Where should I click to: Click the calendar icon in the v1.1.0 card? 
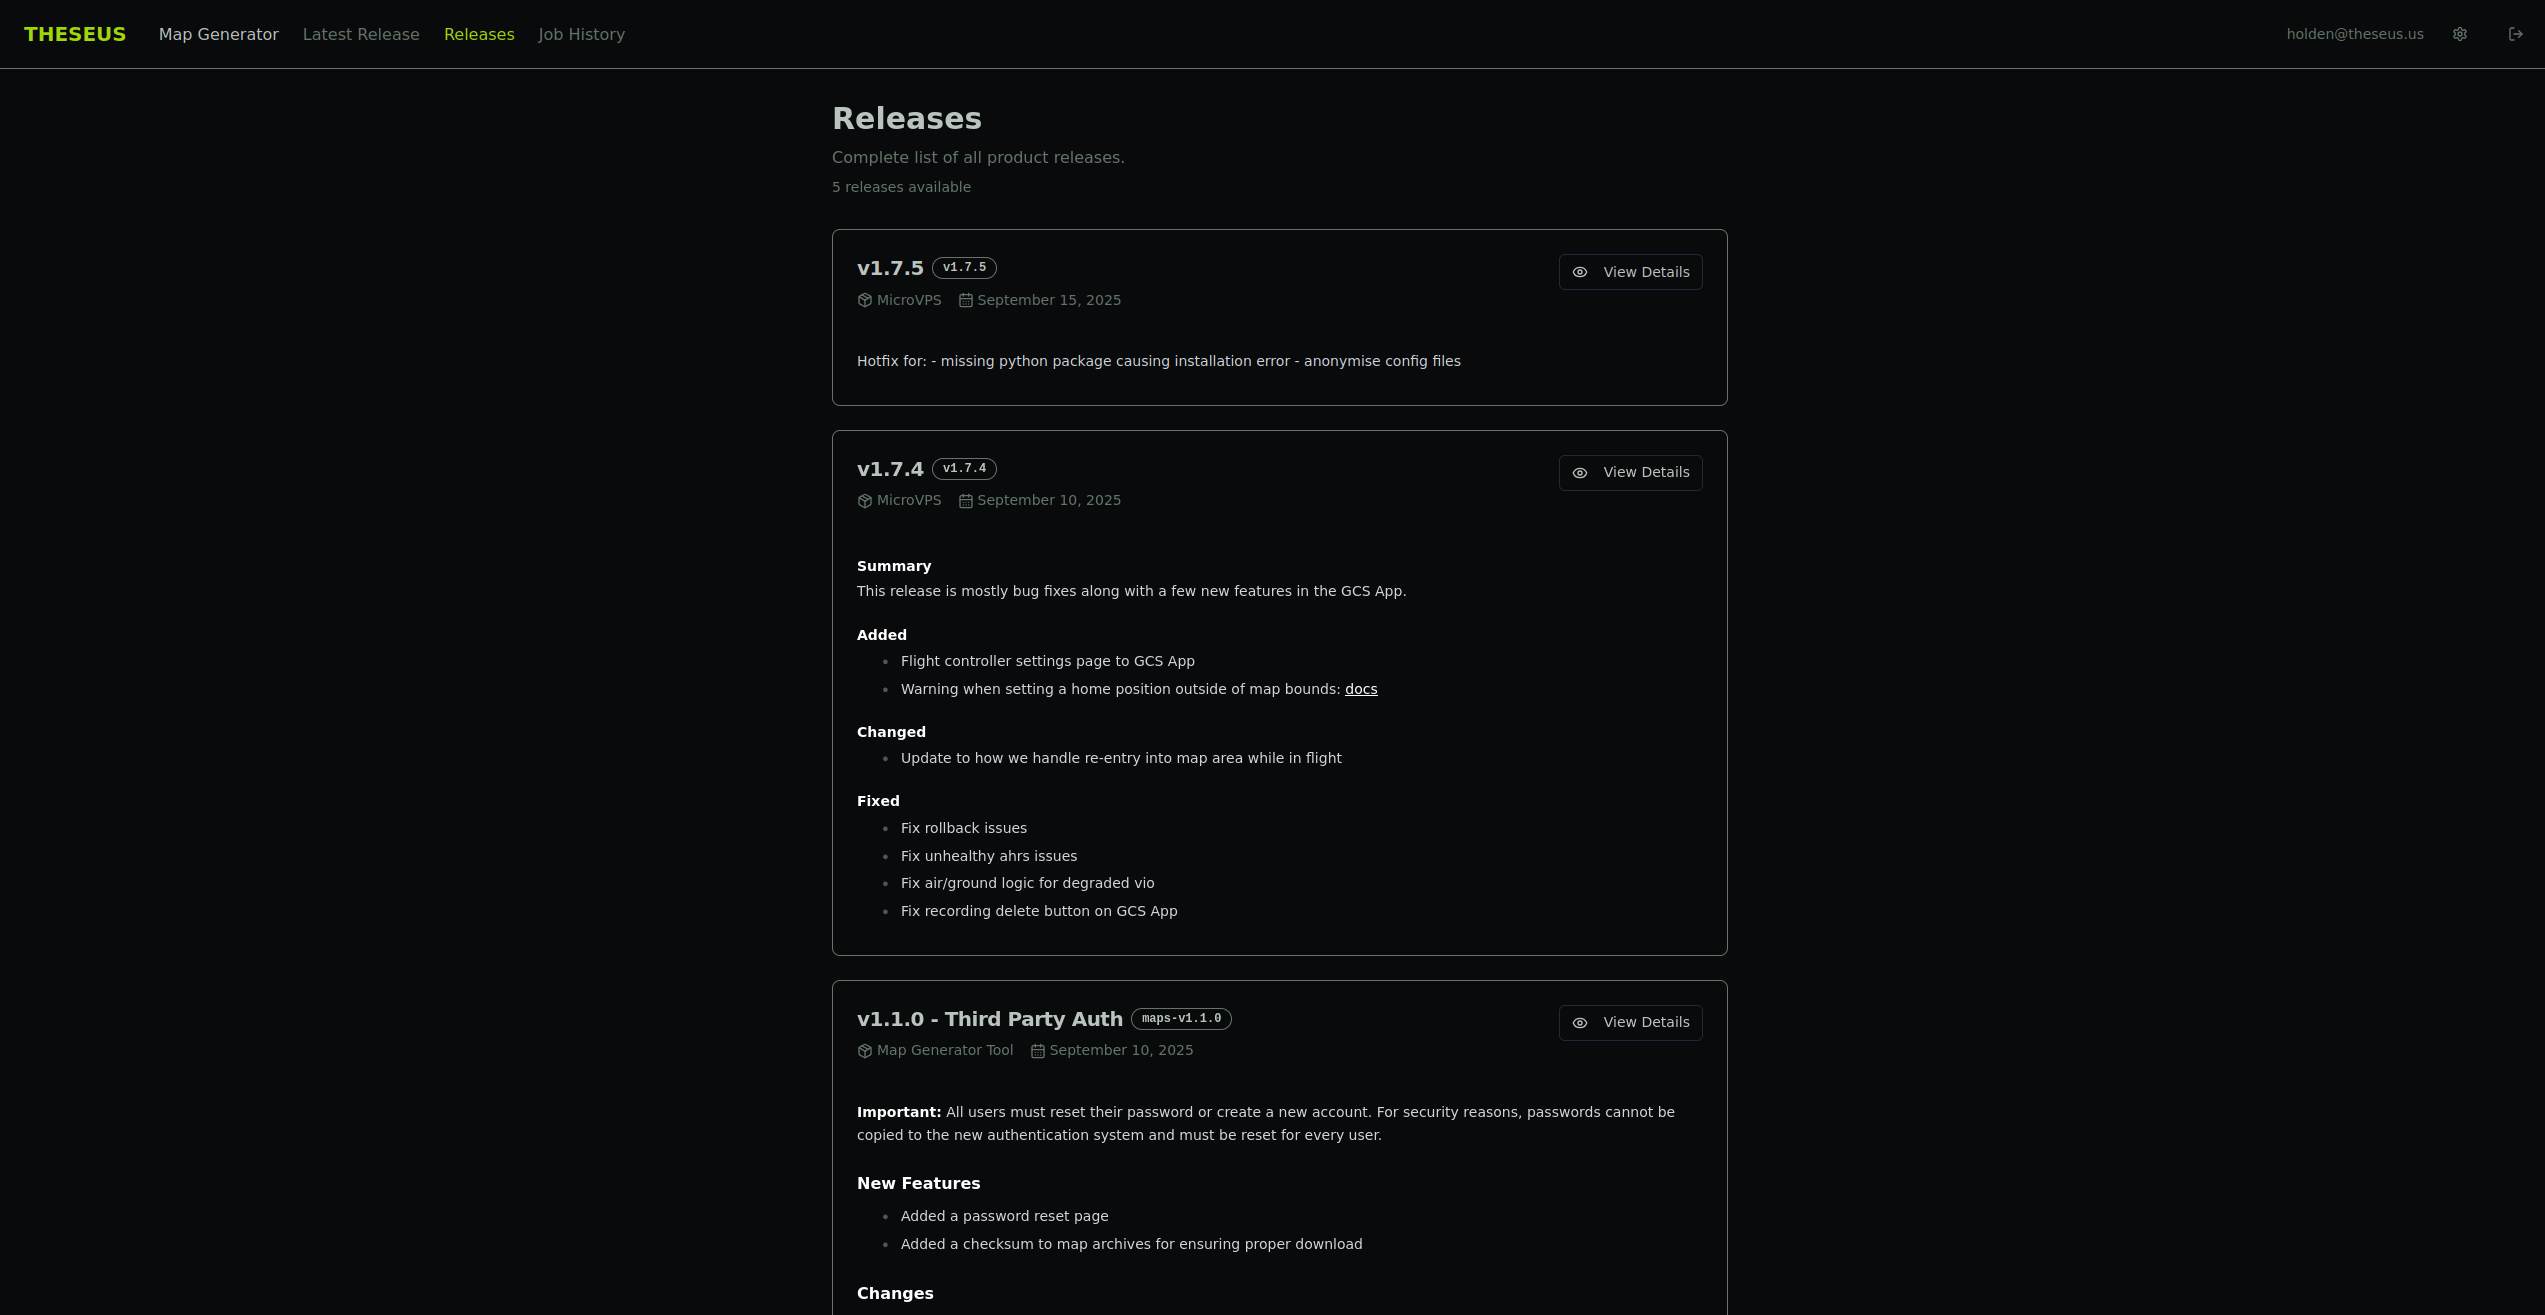[x=1037, y=1051]
